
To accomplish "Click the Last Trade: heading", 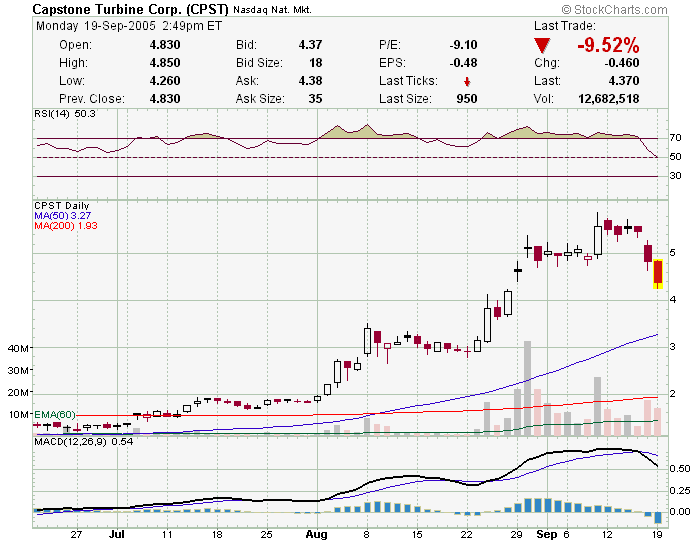I will [x=564, y=26].
